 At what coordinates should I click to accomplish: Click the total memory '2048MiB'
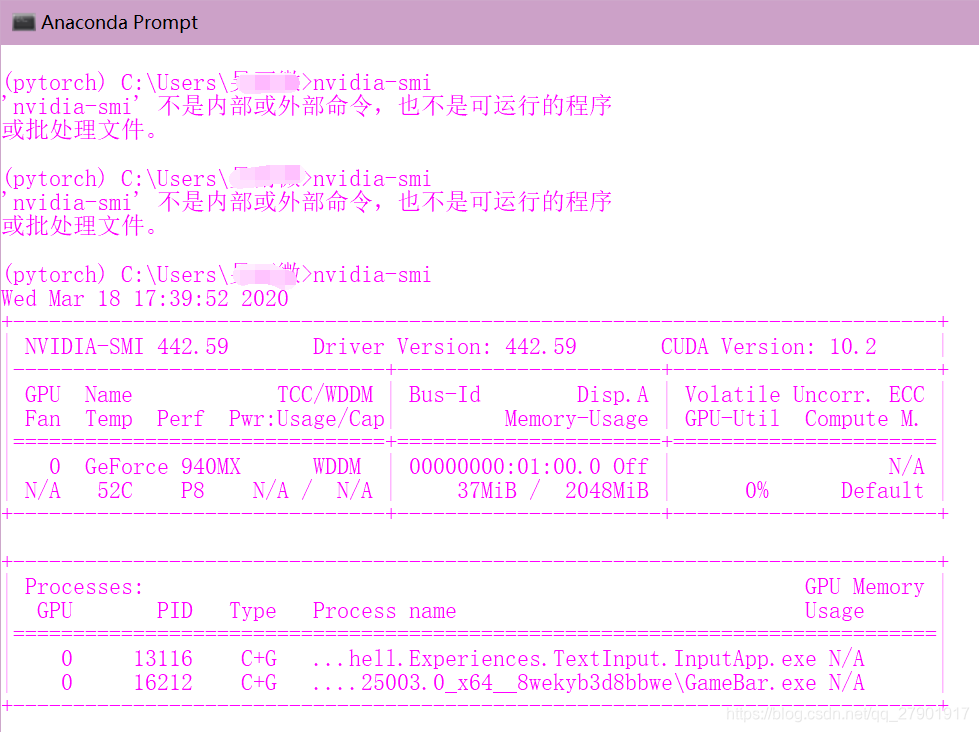[x=607, y=490]
